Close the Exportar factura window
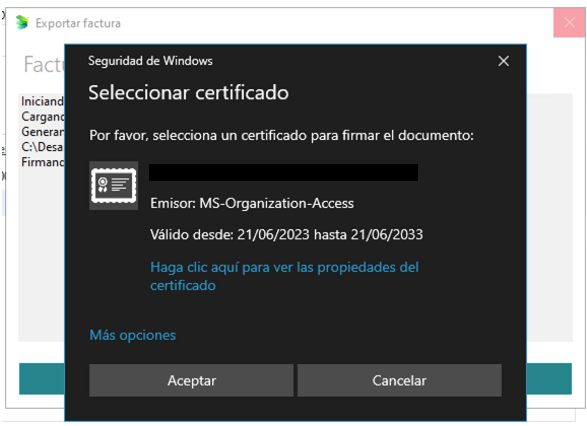This screenshot has height=426, width=587. (x=569, y=23)
